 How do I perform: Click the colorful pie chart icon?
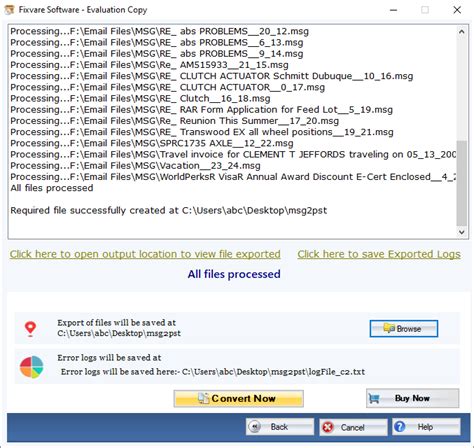point(32,367)
